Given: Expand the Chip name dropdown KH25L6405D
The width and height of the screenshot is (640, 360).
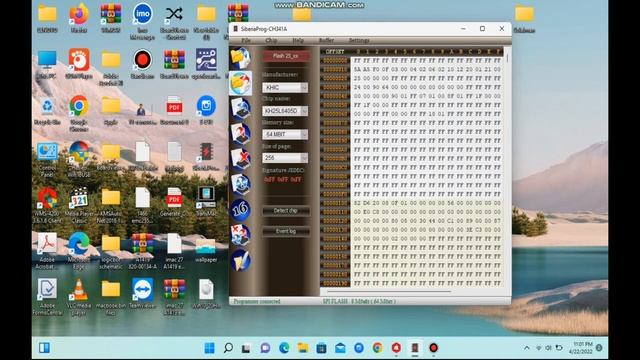Looking at the screenshot, I should click(x=304, y=111).
